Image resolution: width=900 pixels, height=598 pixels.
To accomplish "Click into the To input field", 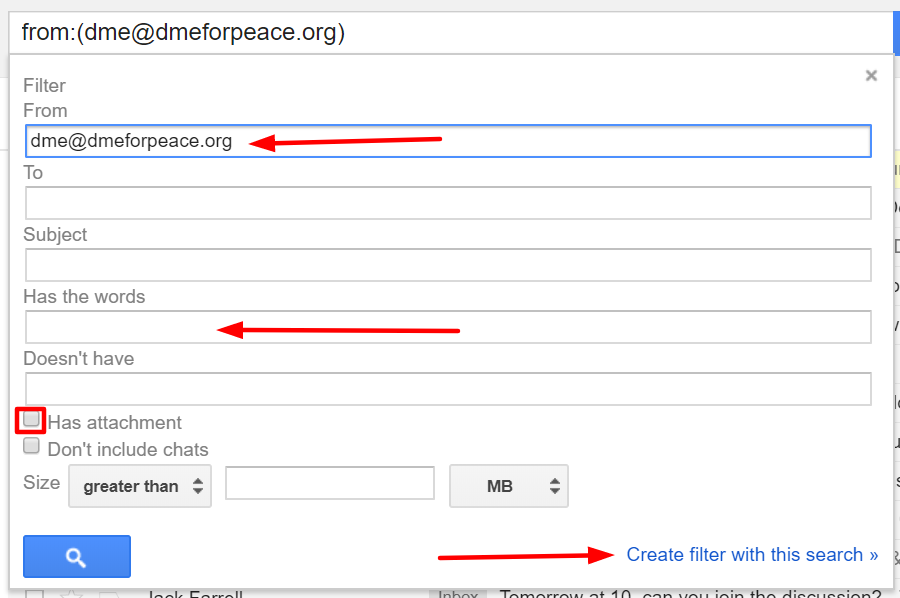I will click(x=448, y=203).
